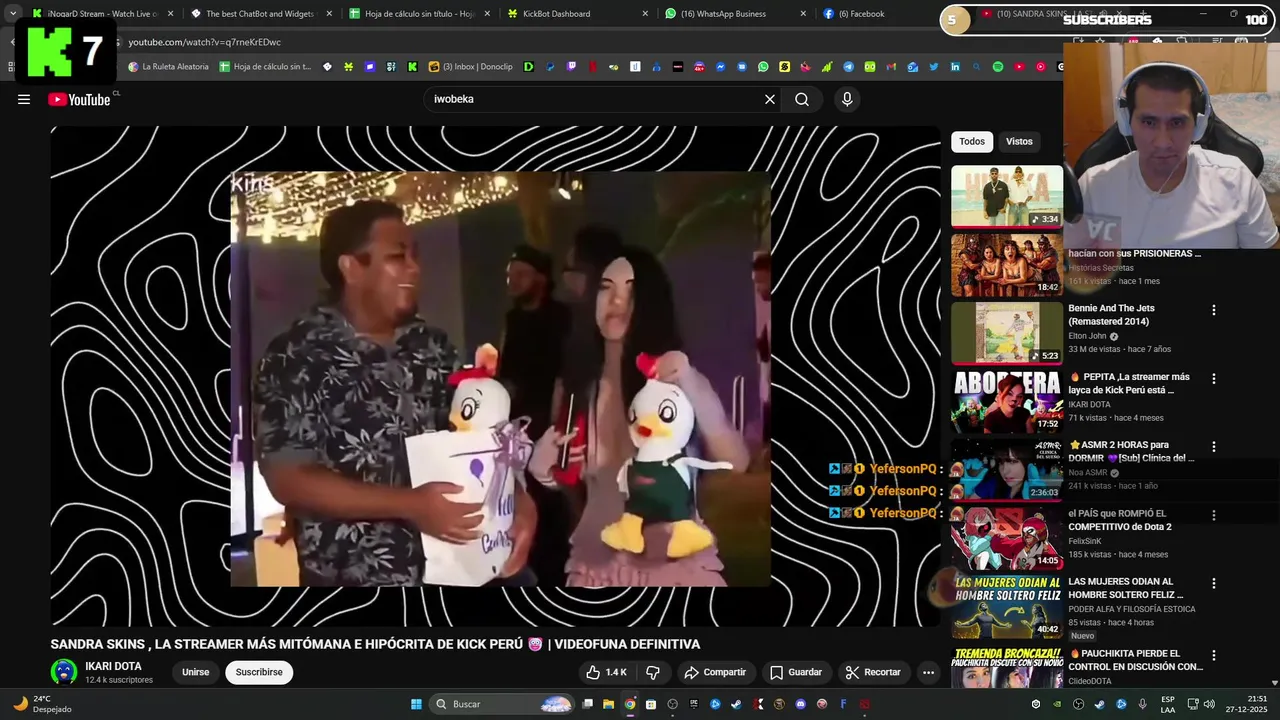Open Bennie And The Jets title link
Screen dimensions: 1280x720
pyautogui.click(x=1111, y=315)
